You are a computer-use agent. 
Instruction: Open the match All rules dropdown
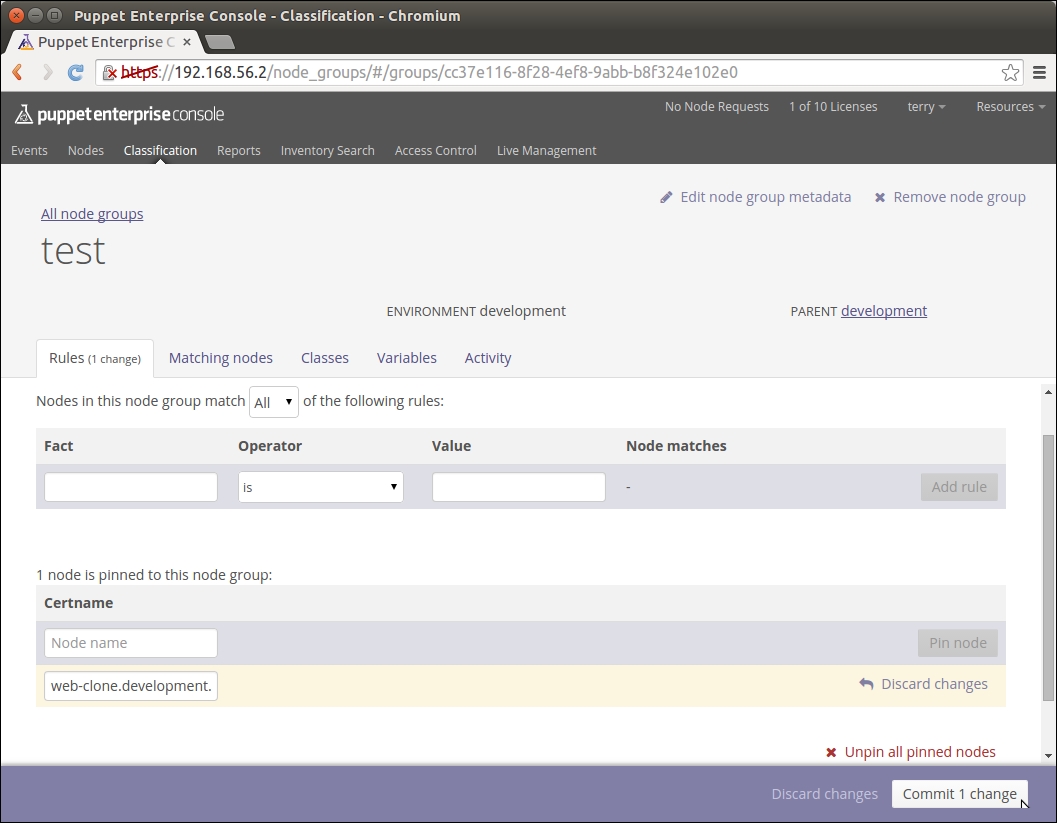coord(274,402)
